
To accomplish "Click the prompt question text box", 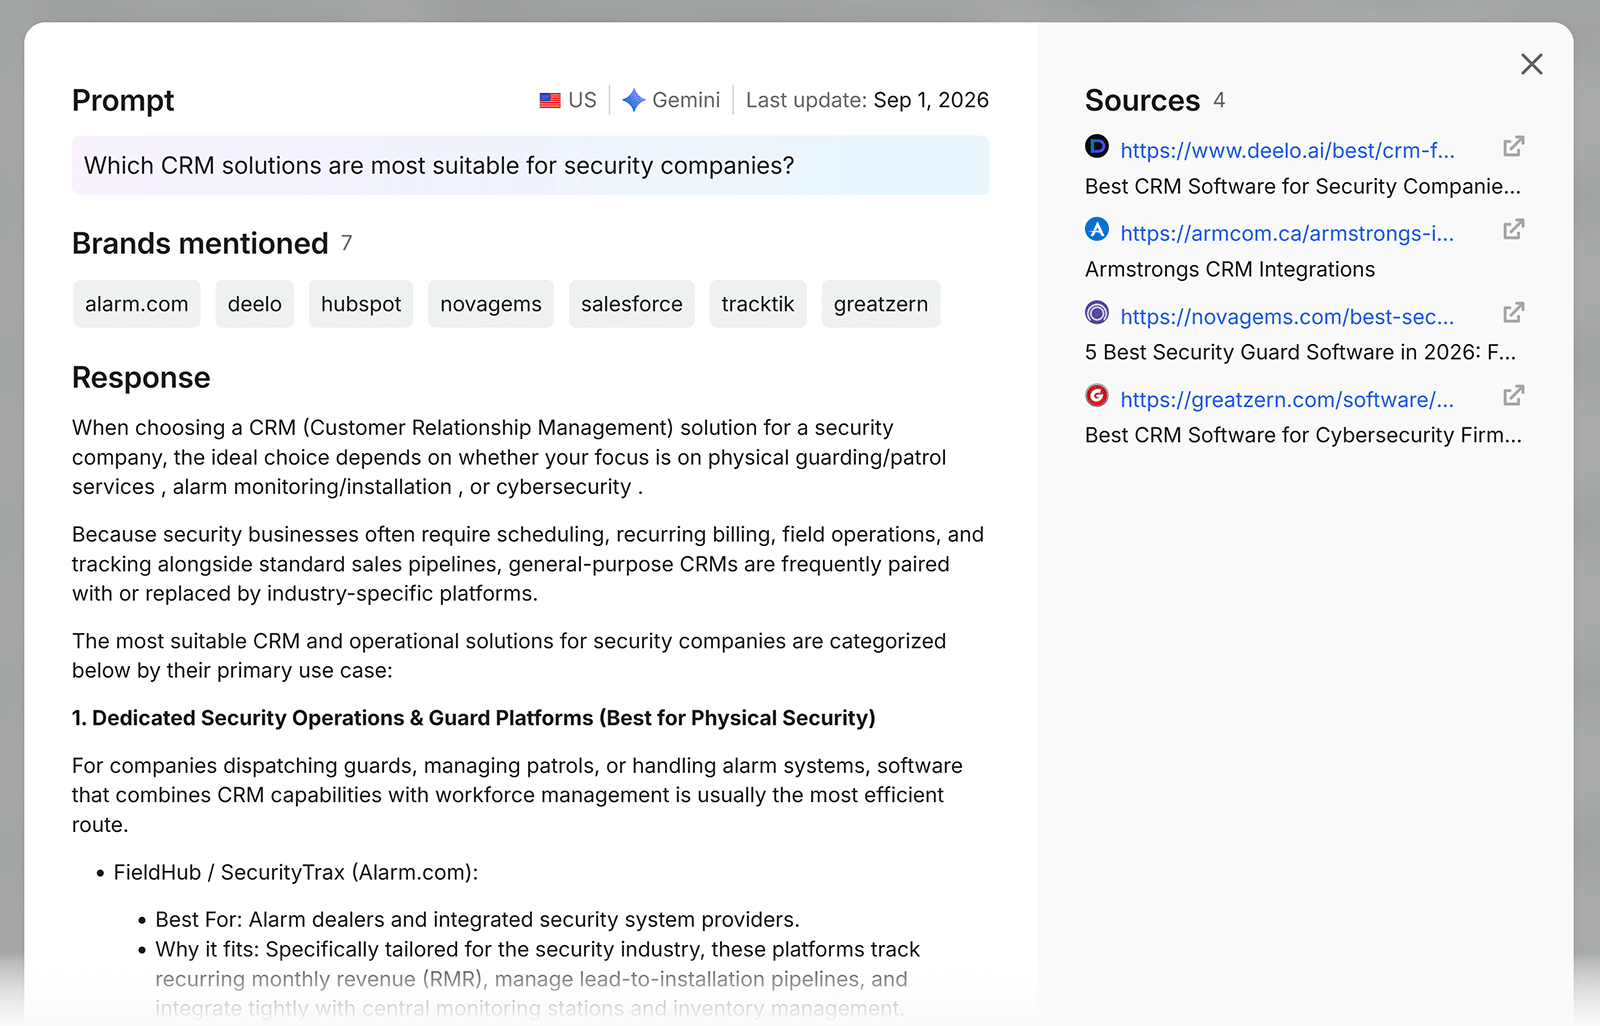I will pos(531,165).
